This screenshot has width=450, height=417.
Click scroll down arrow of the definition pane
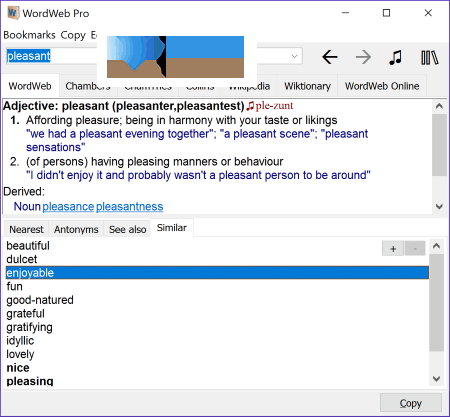pos(439,206)
